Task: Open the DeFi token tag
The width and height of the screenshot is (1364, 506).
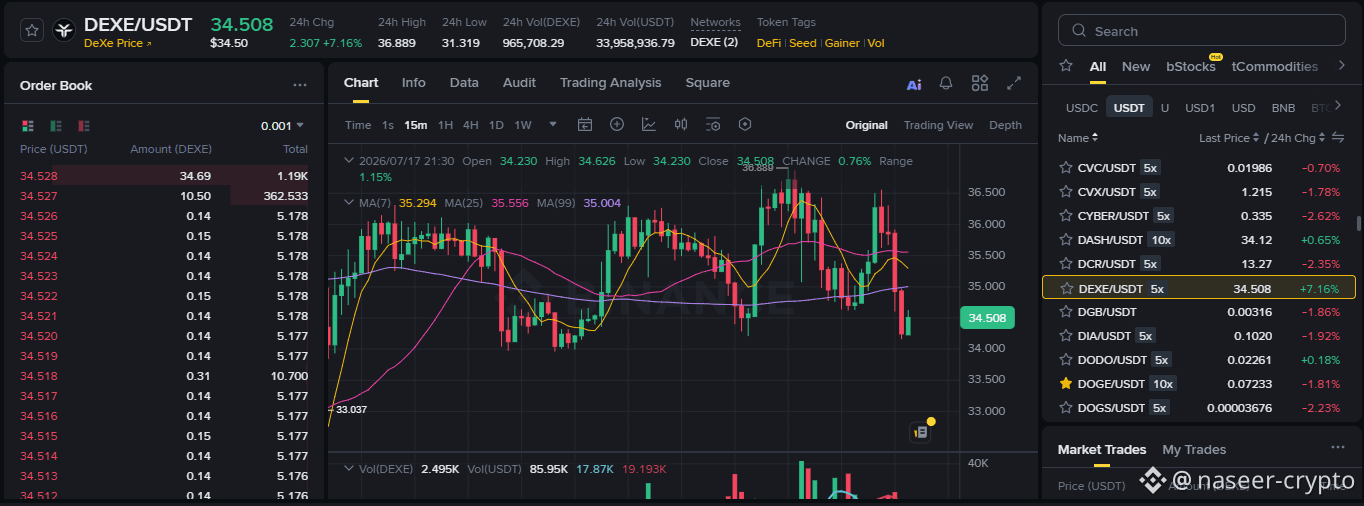Action: (x=769, y=43)
